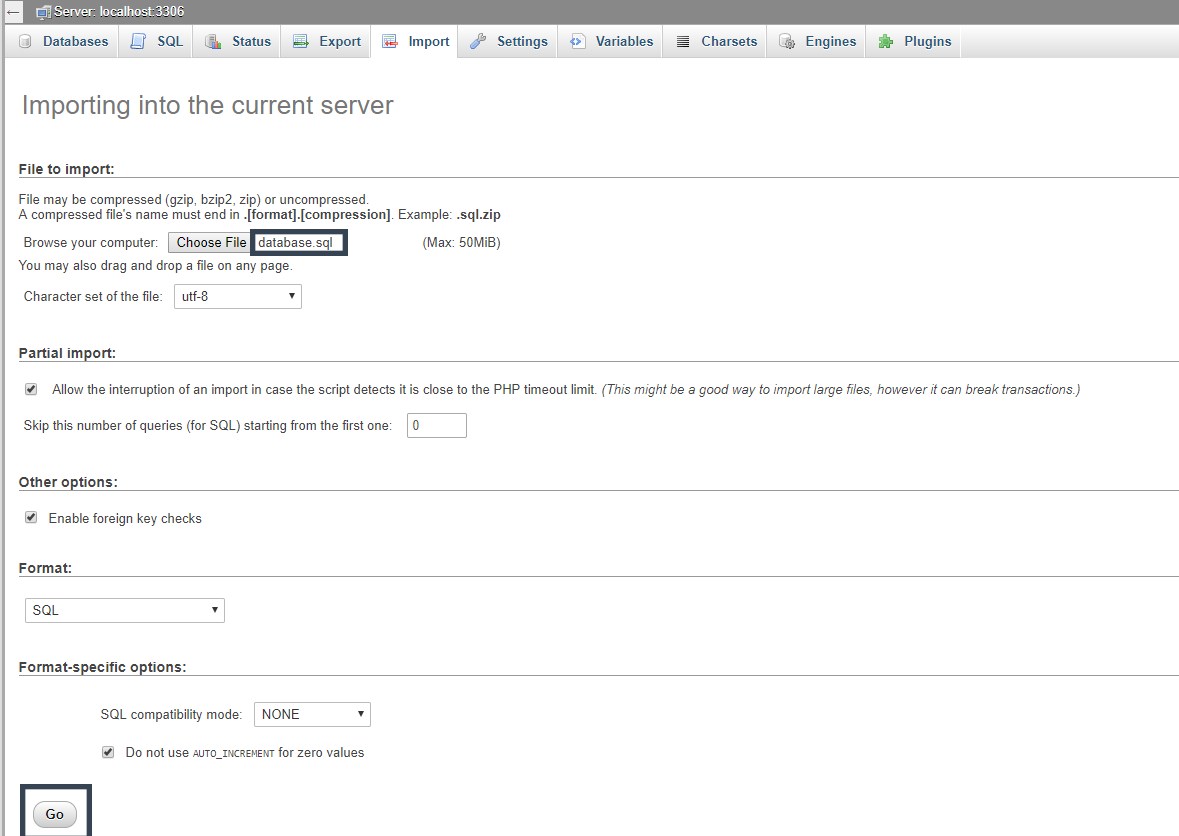Viewport: 1179px width, 836px height.
Task: Click the green Plugins puzzle icon
Action: [886, 41]
